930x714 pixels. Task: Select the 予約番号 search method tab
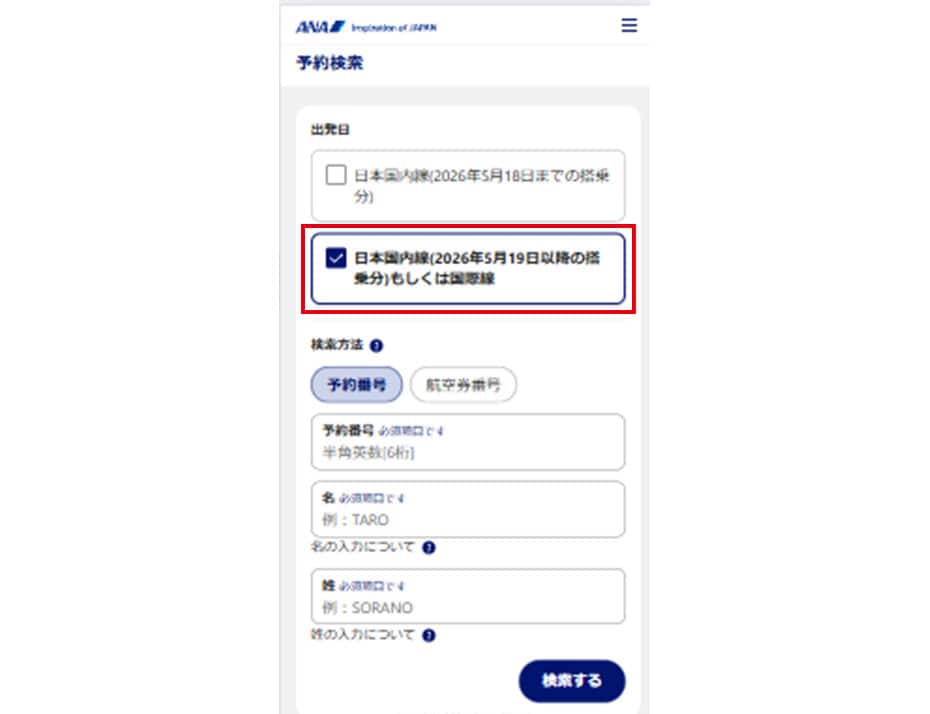coord(356,385)
